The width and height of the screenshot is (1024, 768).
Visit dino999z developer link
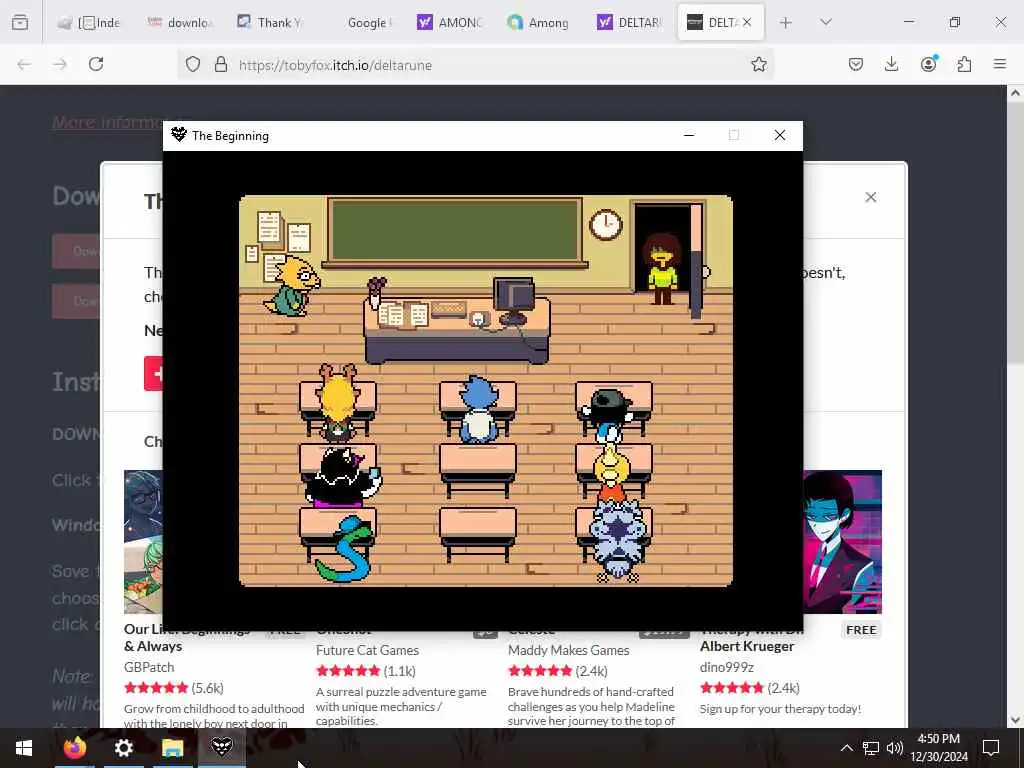pos(726,667)
